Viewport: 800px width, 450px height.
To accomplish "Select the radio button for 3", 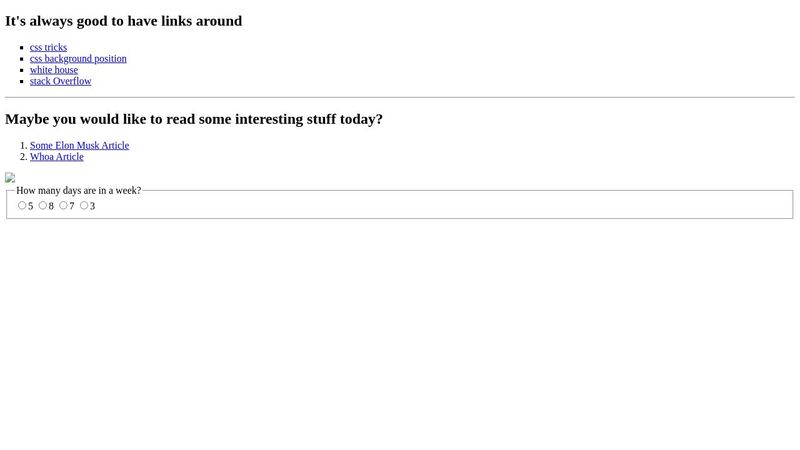I will pyautogui.click(x=84, y=205).
